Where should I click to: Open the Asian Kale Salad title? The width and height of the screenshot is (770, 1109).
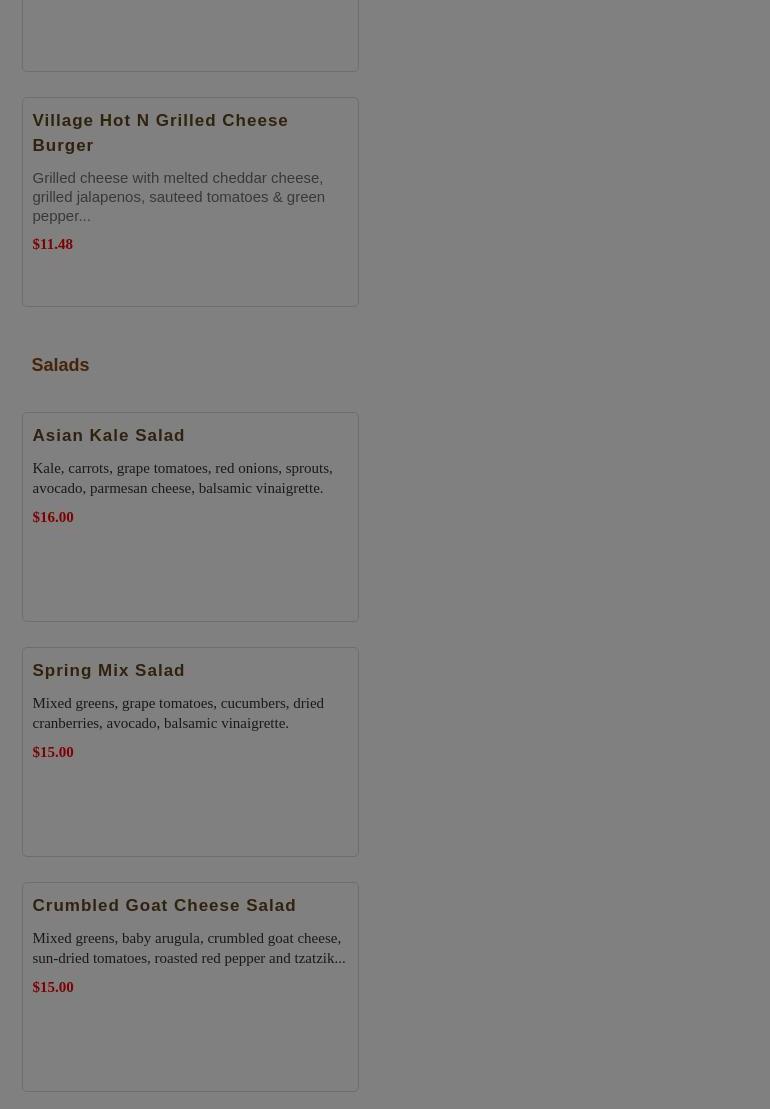click(x=108, y=435)
